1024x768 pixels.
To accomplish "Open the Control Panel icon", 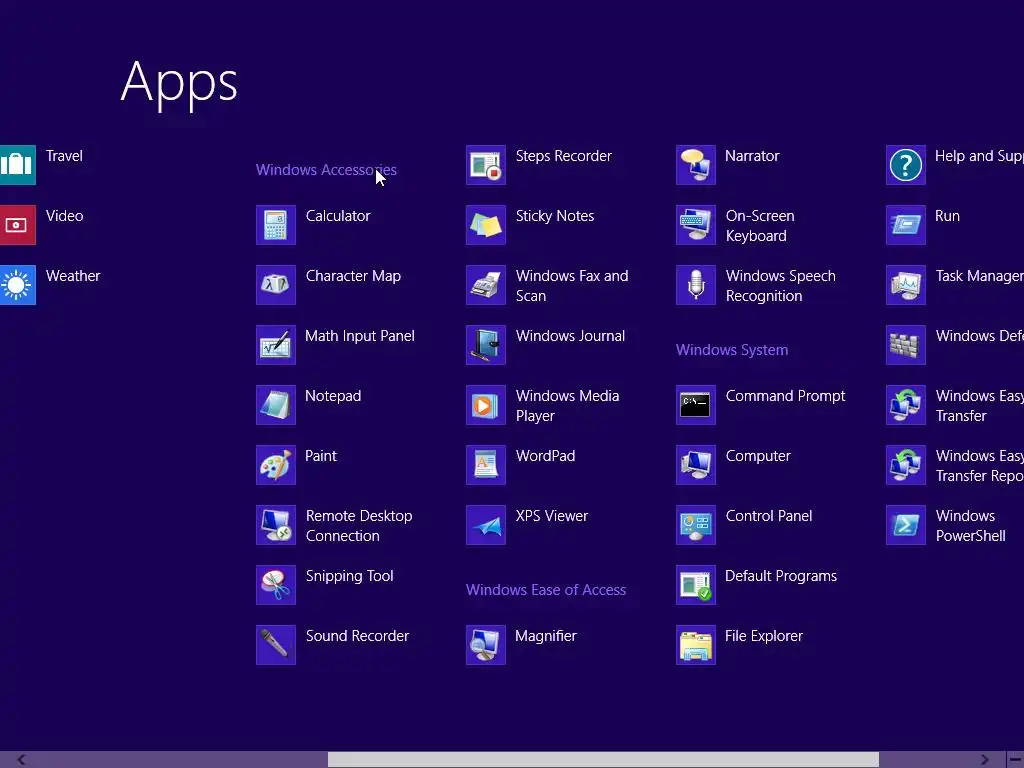I will (x=696, y=525).
